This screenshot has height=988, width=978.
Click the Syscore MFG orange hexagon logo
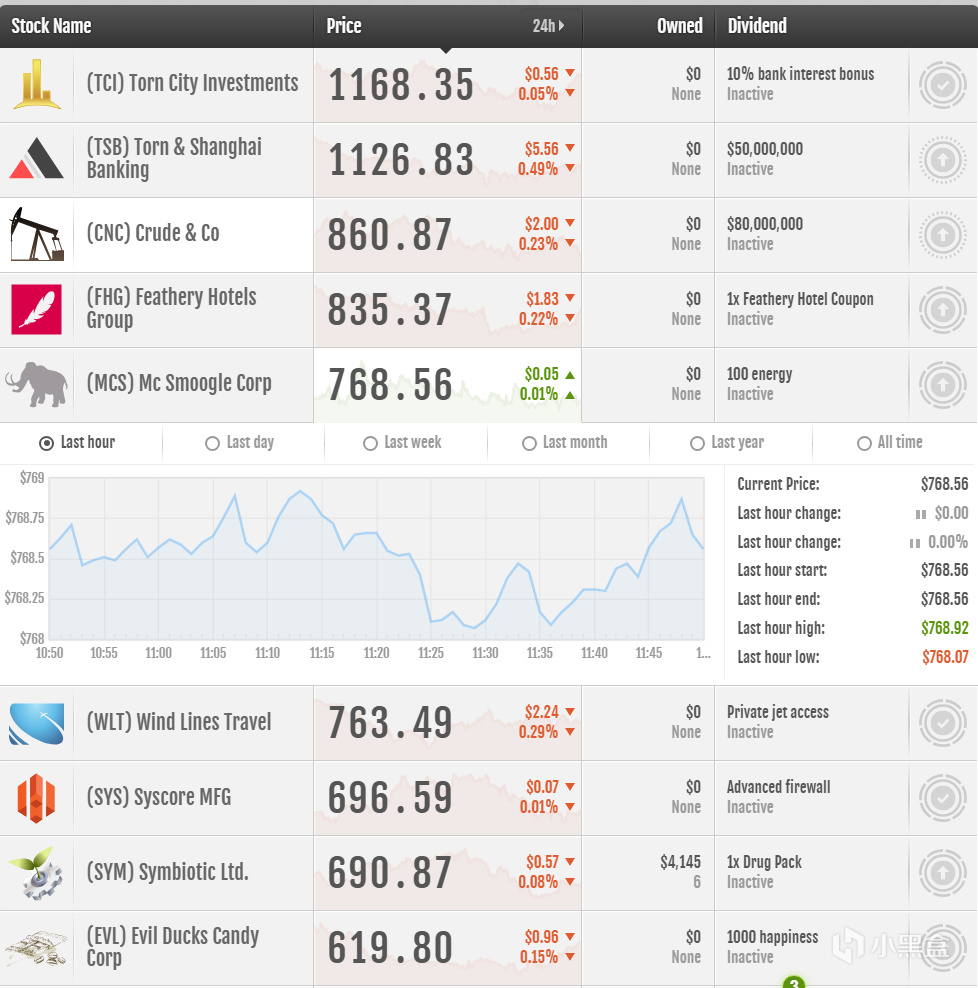[37, 798]
